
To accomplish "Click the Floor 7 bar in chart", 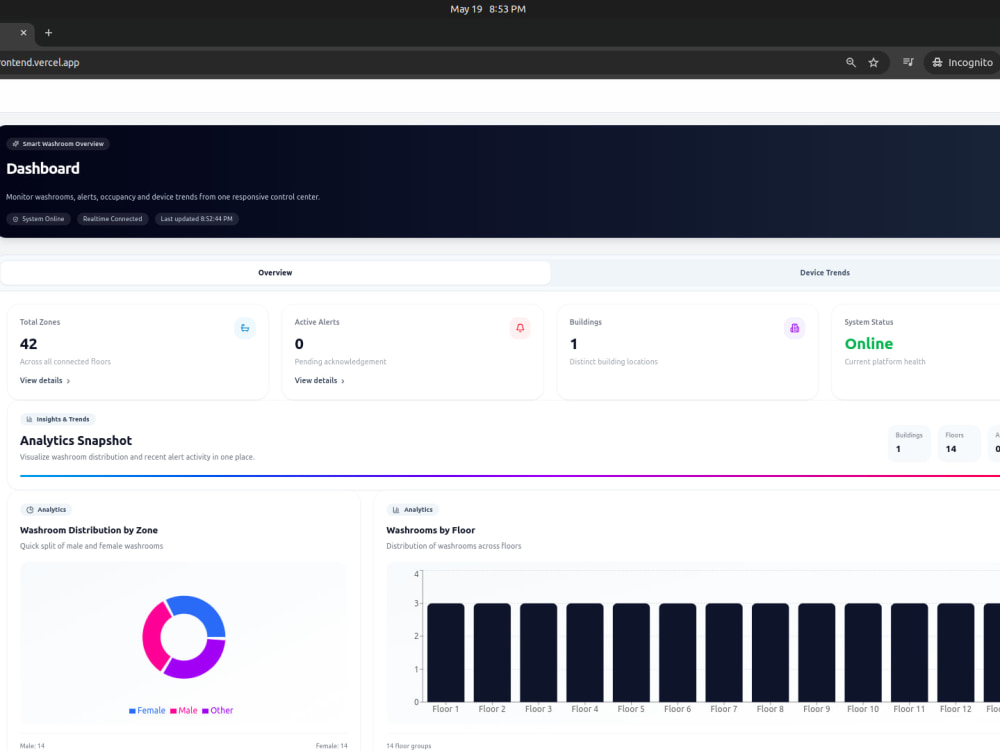I will (724, 652).
